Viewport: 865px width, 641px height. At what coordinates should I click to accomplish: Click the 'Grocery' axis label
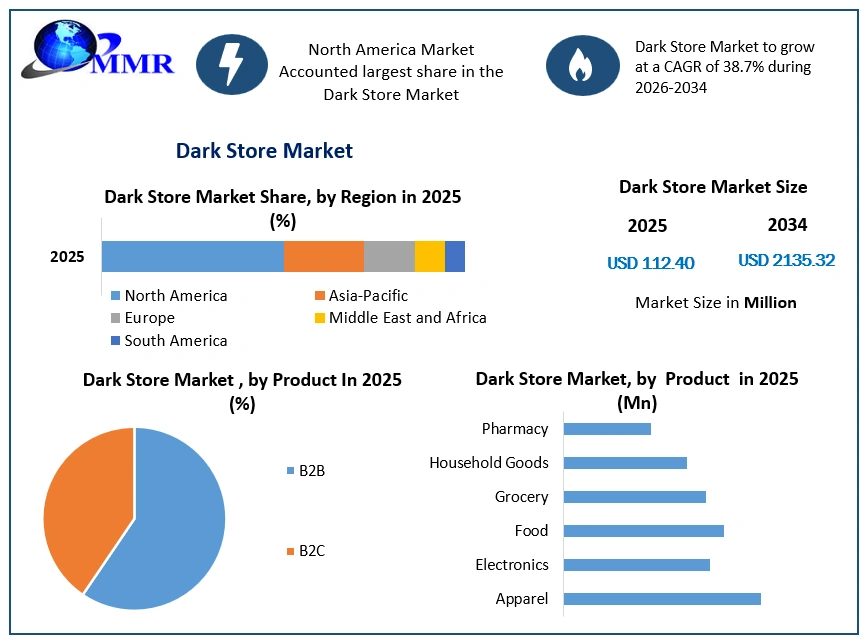tap(521, 497)
